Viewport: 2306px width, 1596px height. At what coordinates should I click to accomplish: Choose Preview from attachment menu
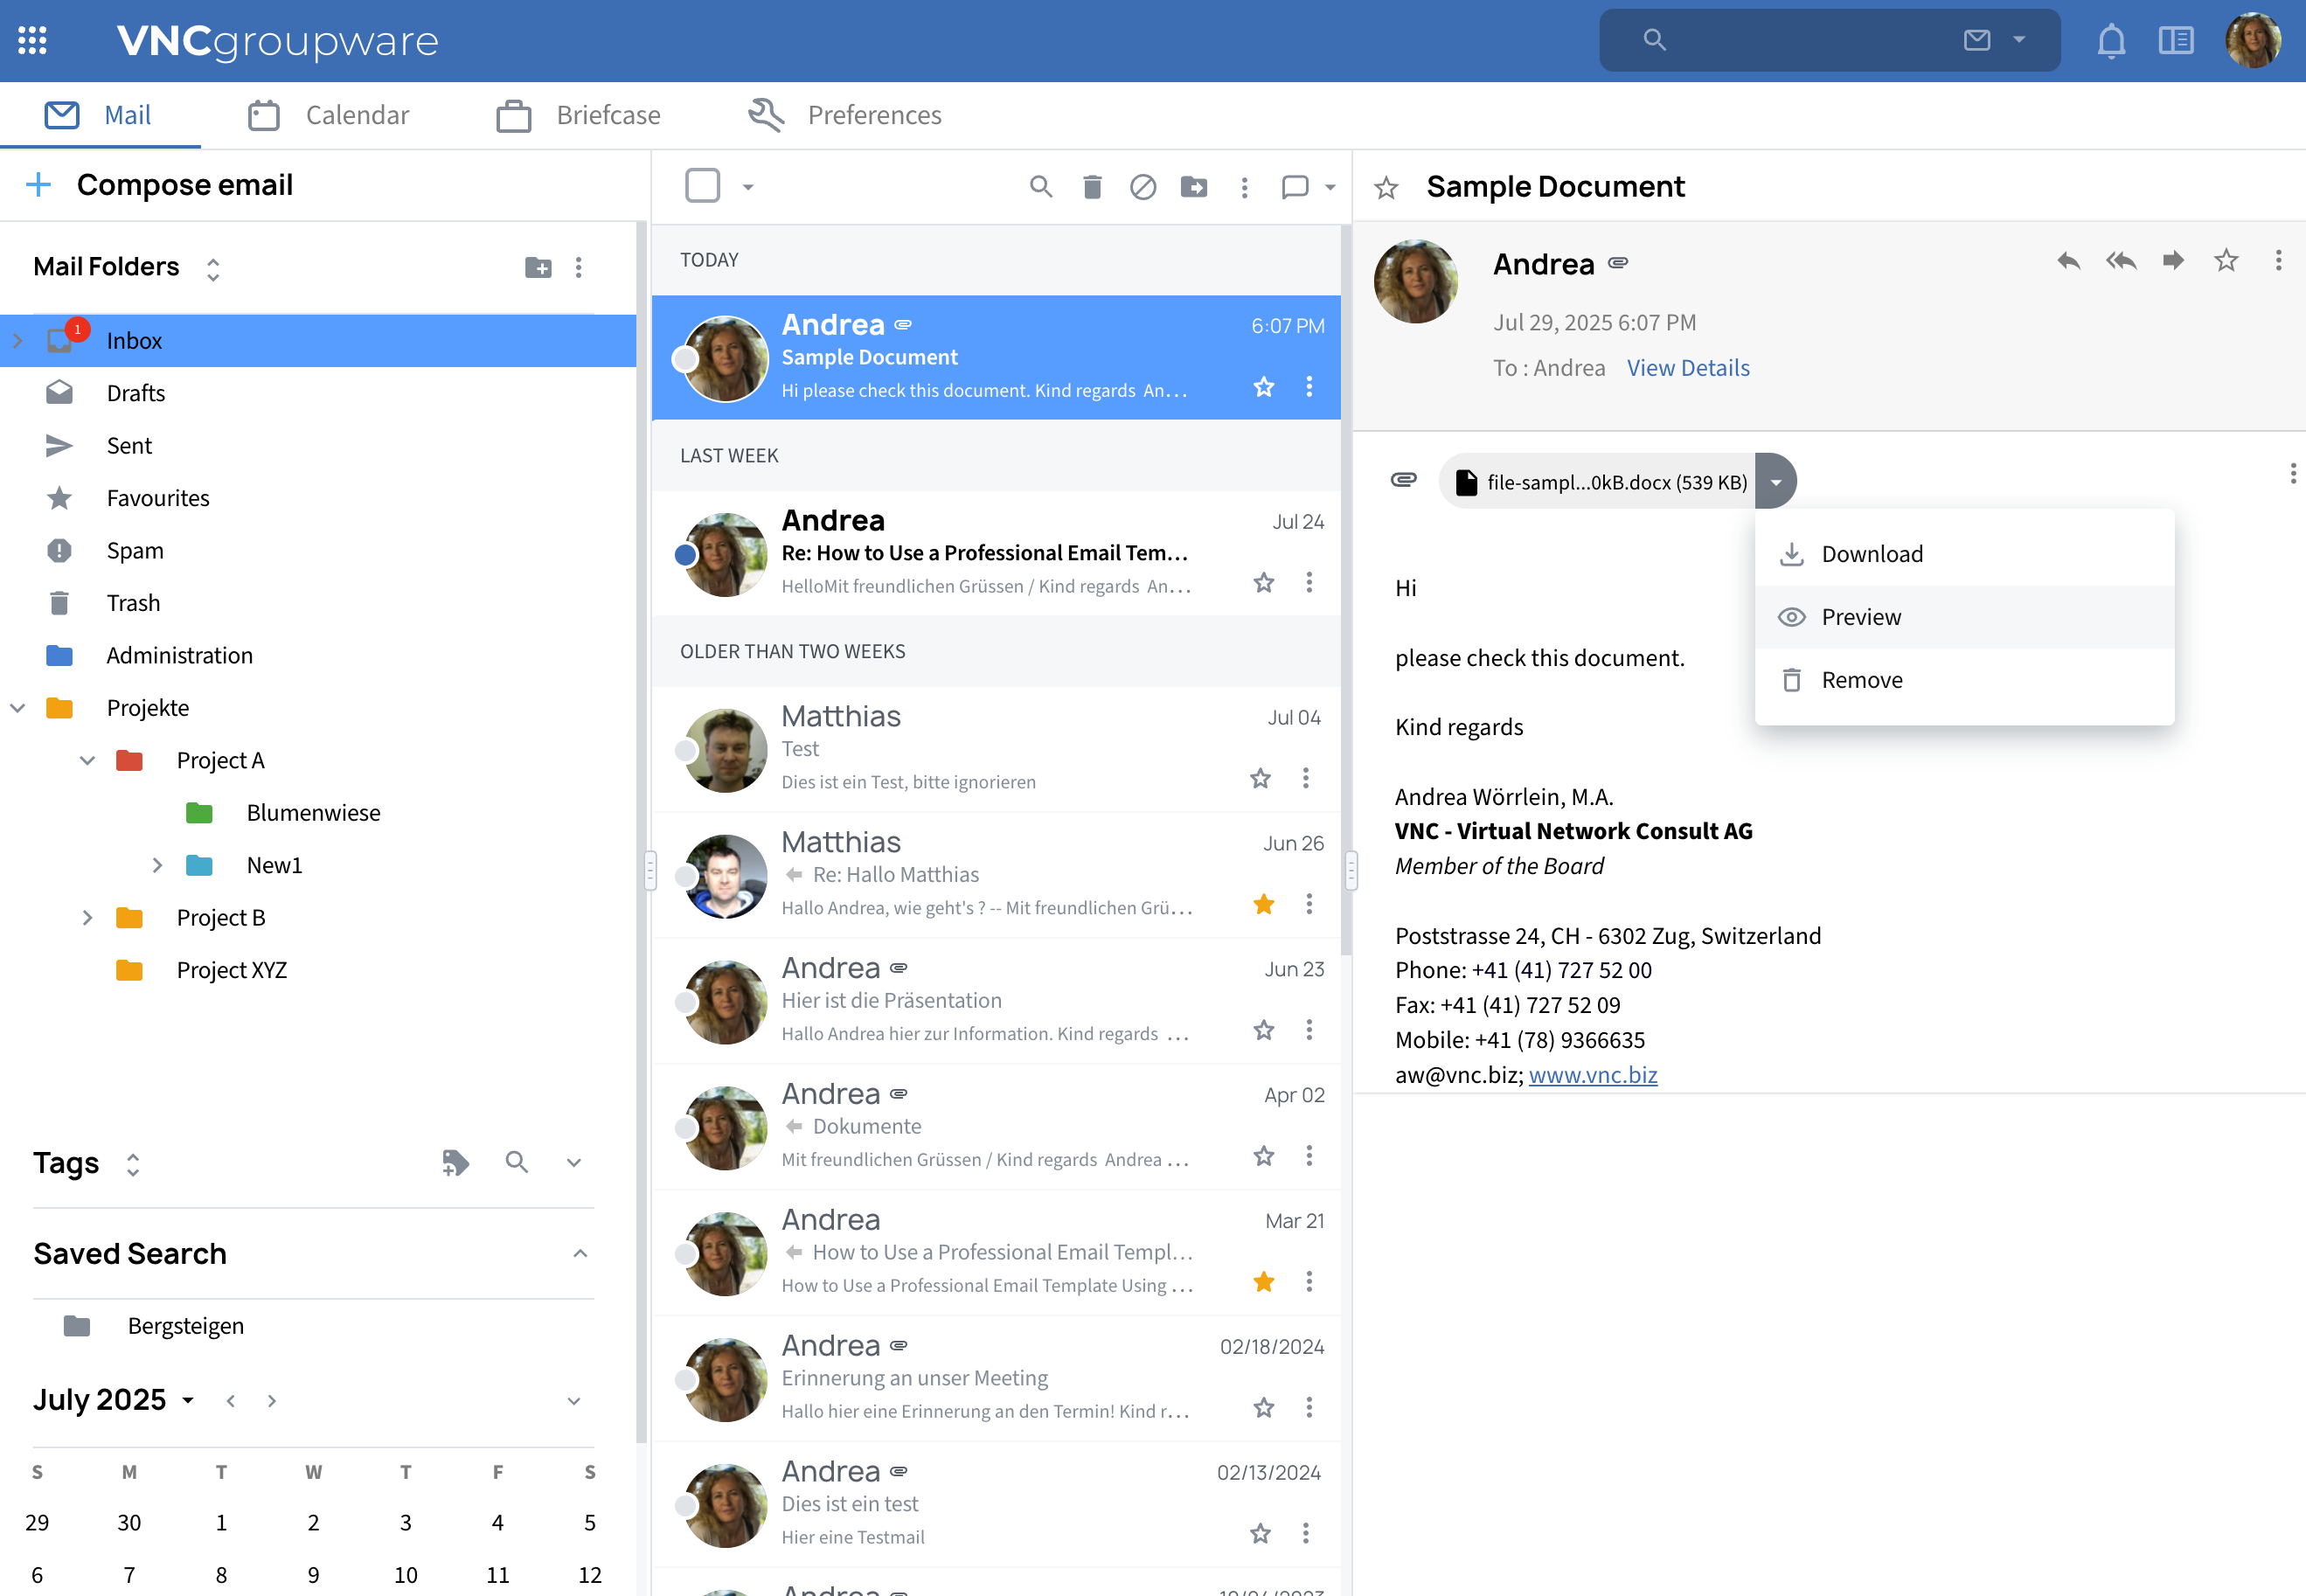coord(1964,617)
